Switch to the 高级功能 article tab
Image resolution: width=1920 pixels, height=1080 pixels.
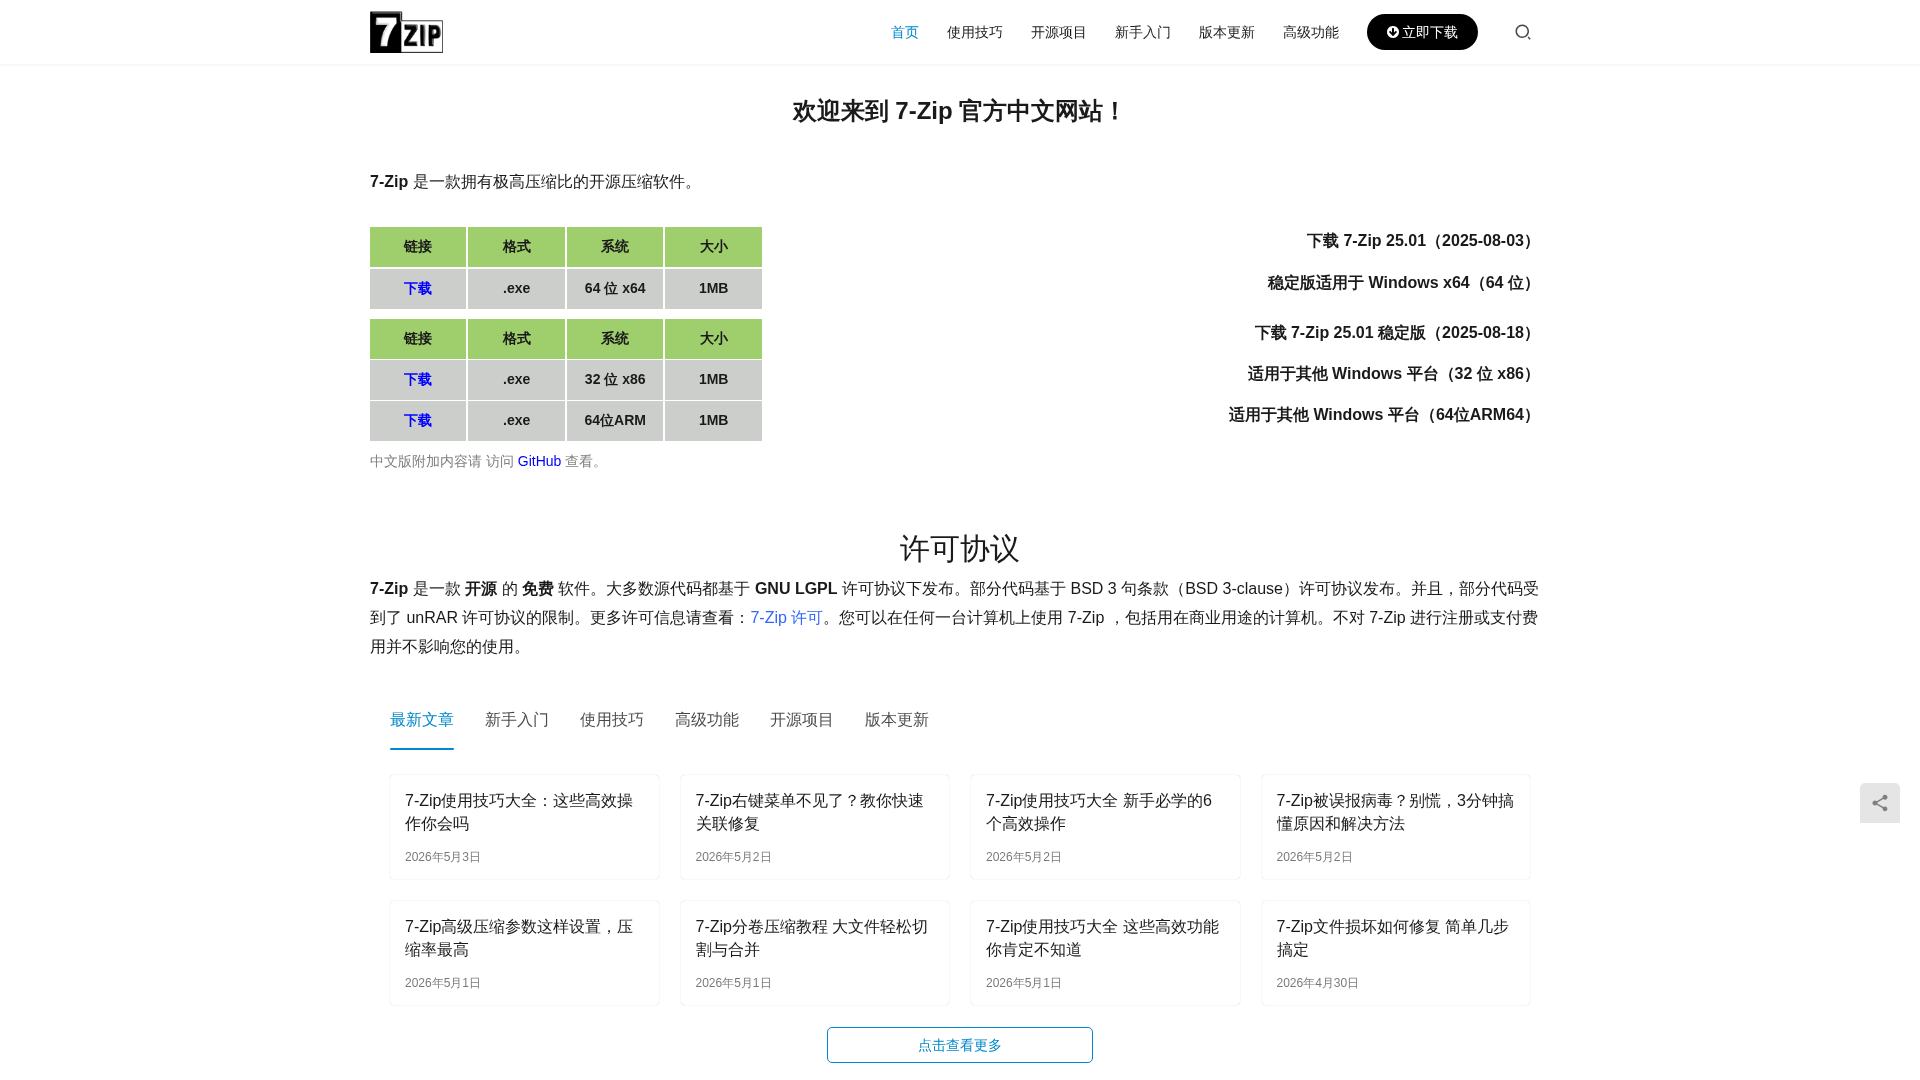707,720
